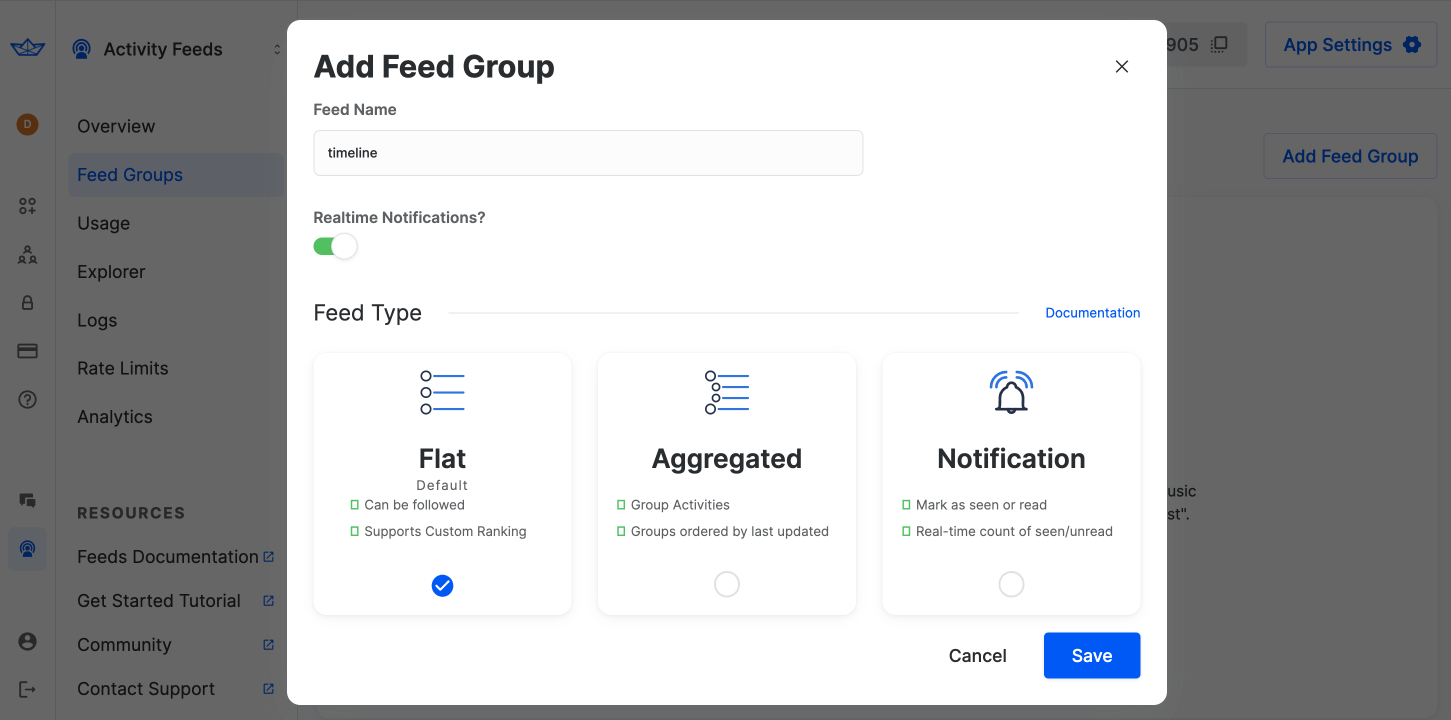Screen dimensions: 1451x720
Task: Click the gear icon in App Settings
Action: click(x=1411, y=45)
